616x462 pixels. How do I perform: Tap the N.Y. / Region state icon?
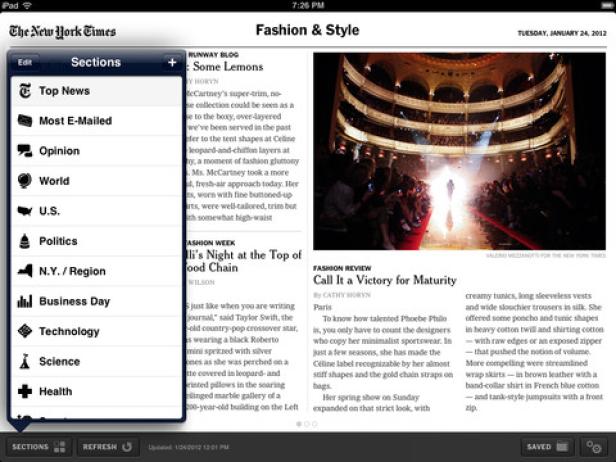(25, 271)
